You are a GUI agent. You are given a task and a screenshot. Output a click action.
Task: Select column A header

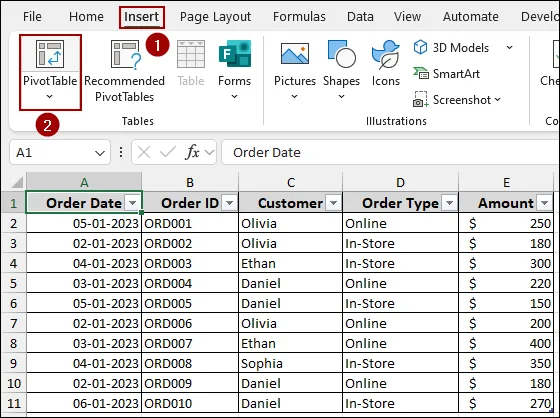click(84, 182)
